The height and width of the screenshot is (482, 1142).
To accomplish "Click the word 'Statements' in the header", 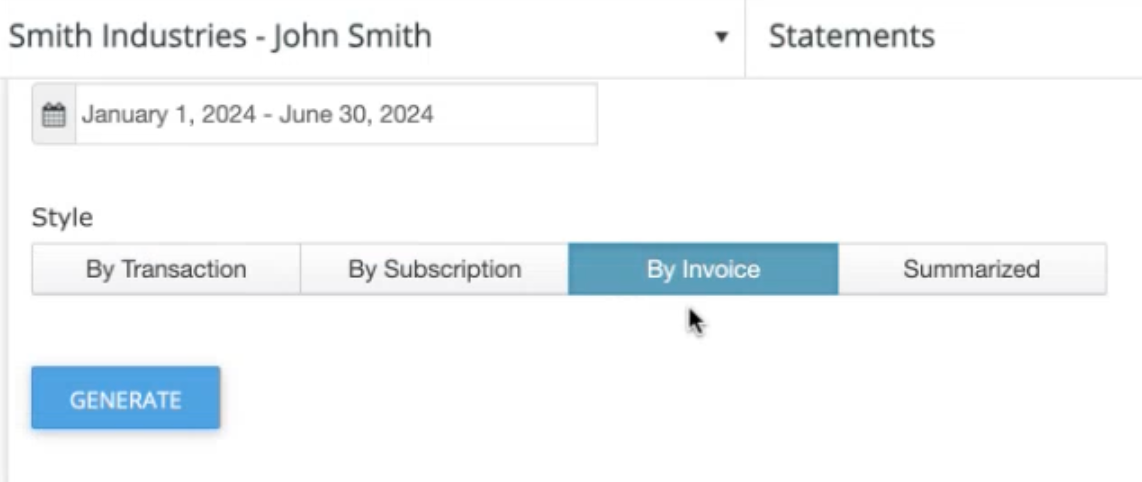I will click(x=852, y=36).
